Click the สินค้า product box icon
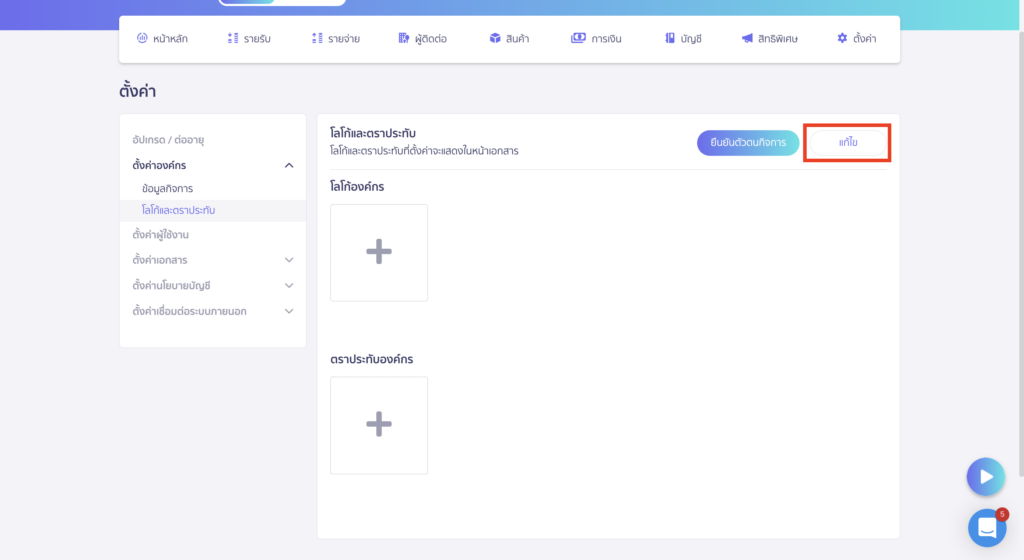This screenshot has height=560, width=1024. (495, 39)
